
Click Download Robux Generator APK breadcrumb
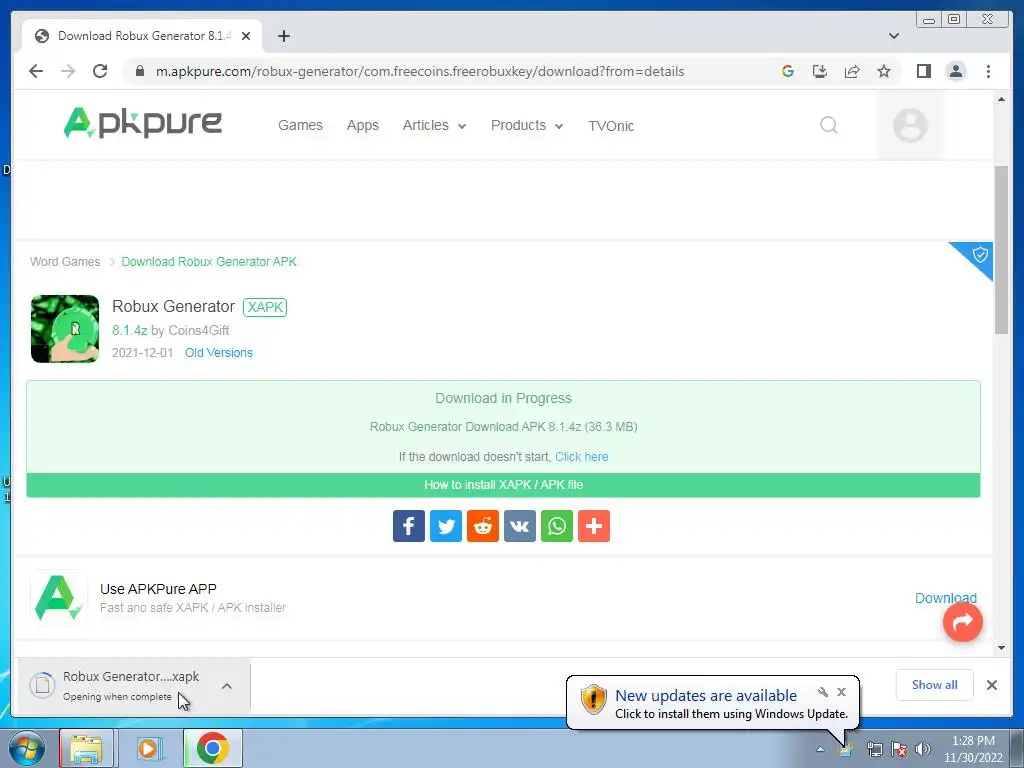point(209,262)
